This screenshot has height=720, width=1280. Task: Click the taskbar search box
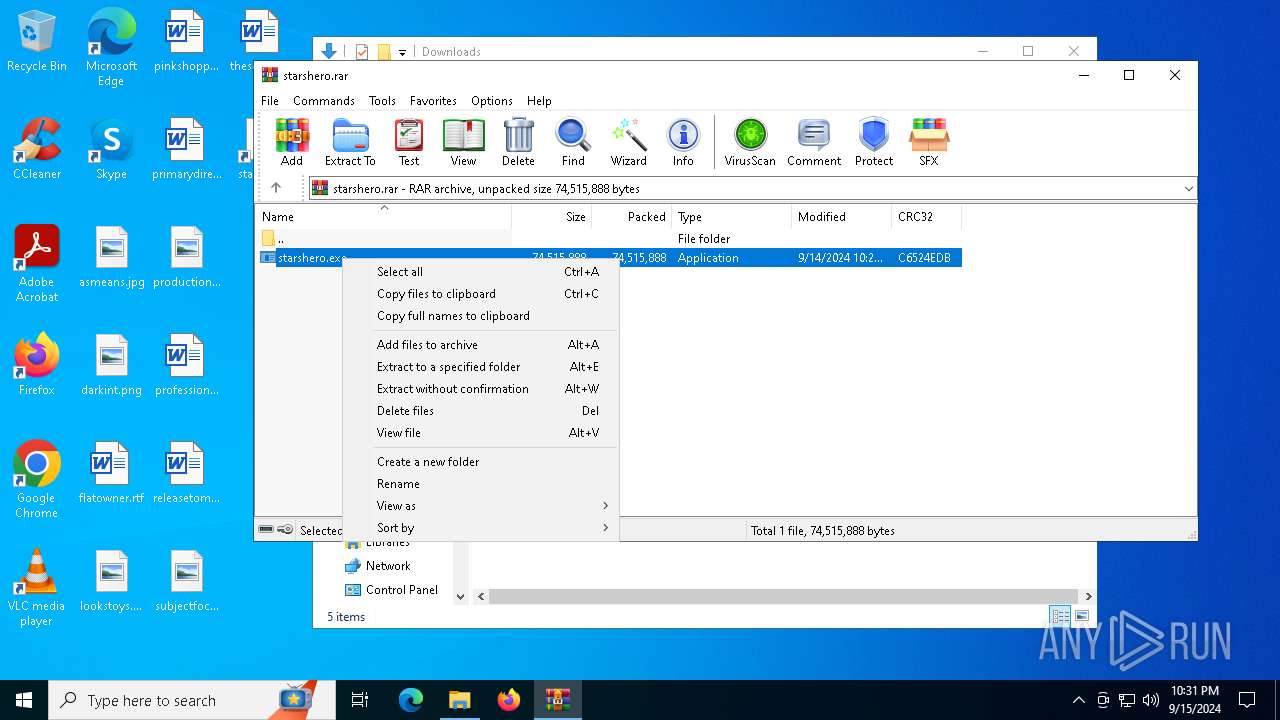point(192,700)
